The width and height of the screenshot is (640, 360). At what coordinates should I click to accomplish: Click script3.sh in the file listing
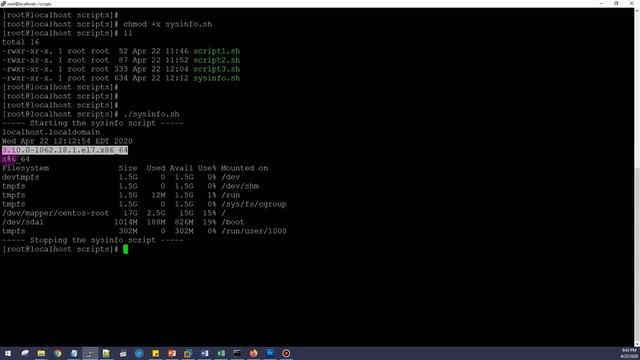pyautogui.click(x=216, y=69)
